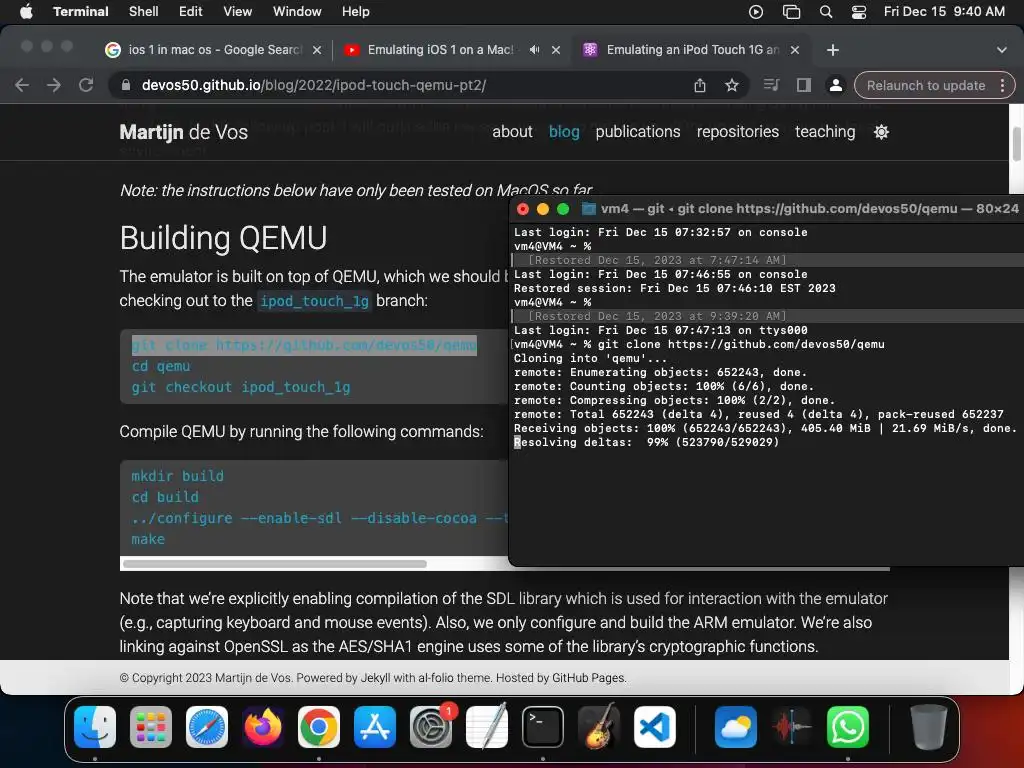
Task: Open a new Chrome tab
Action: [833, 50]
